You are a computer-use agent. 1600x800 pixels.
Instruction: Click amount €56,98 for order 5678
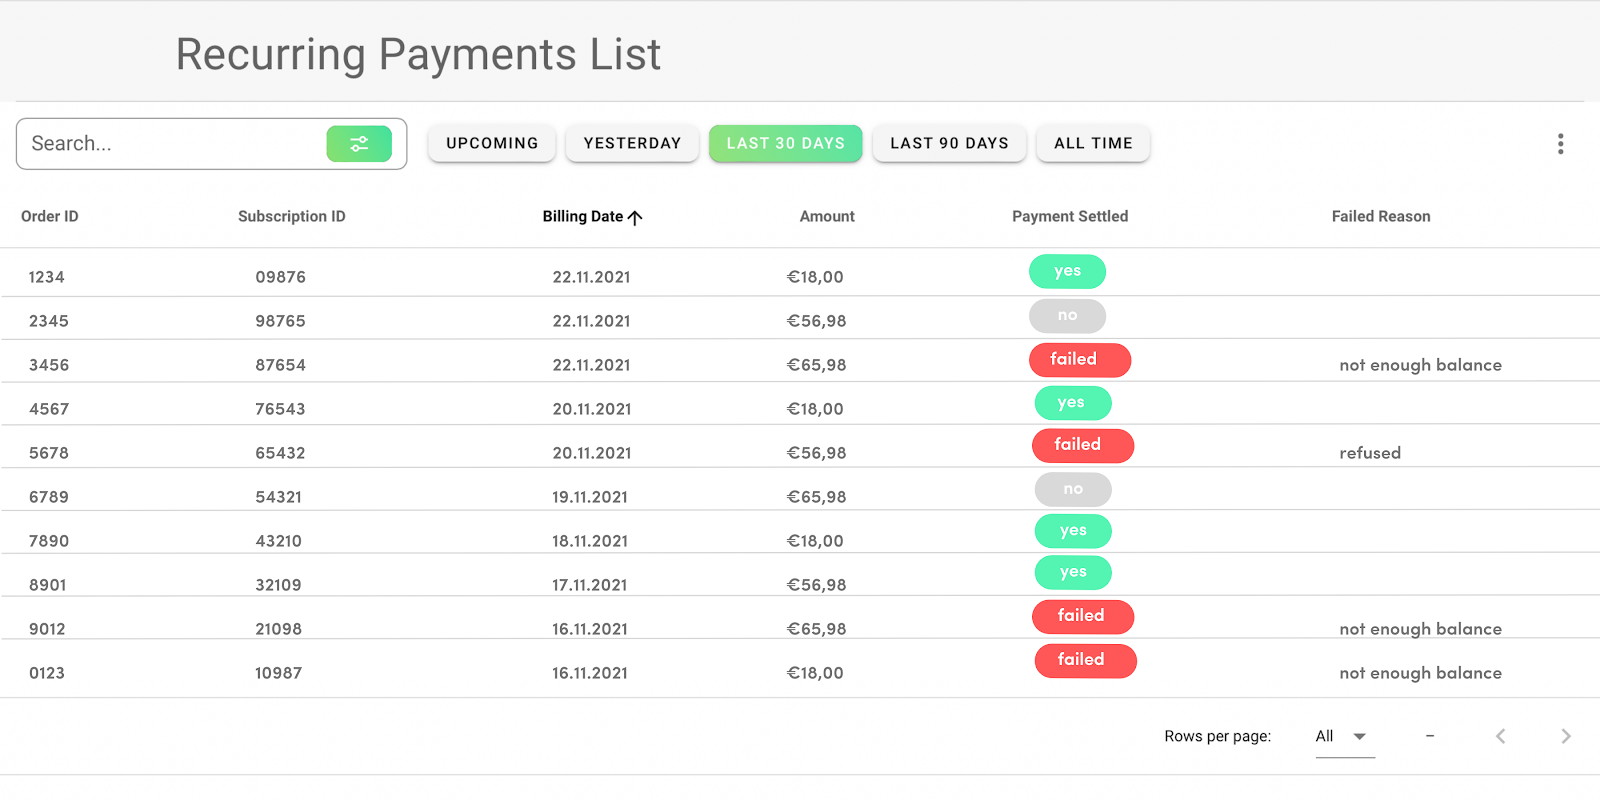click(816, 453)
